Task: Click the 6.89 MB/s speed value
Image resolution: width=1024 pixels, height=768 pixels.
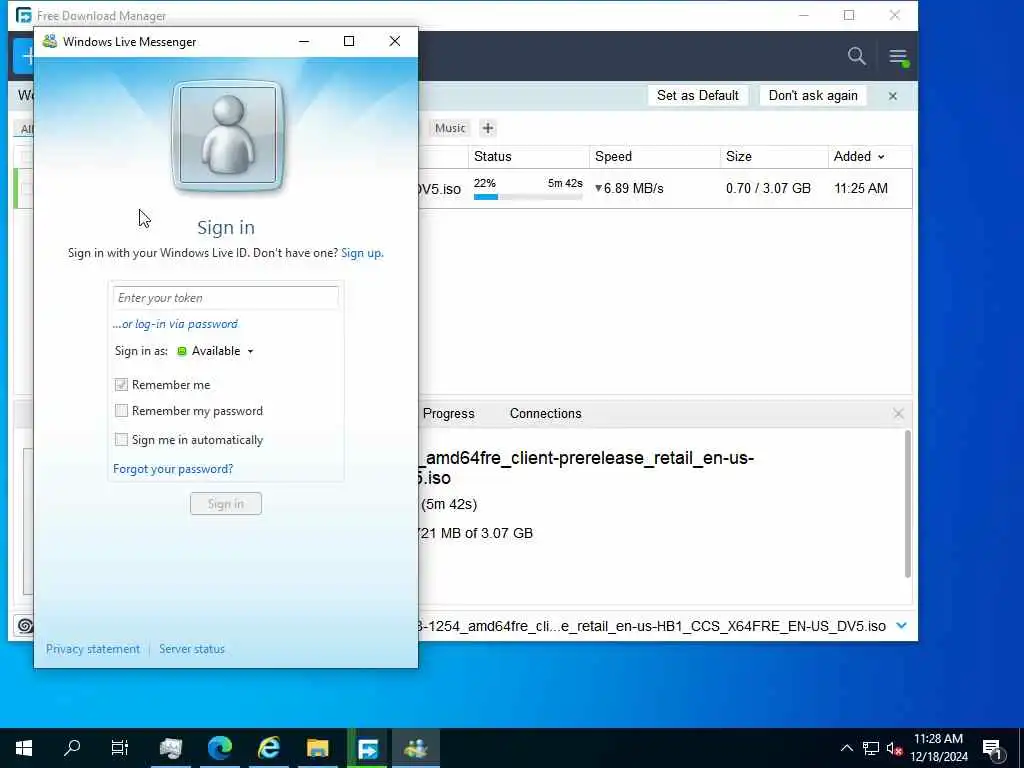Action: (x=629, y=189)
